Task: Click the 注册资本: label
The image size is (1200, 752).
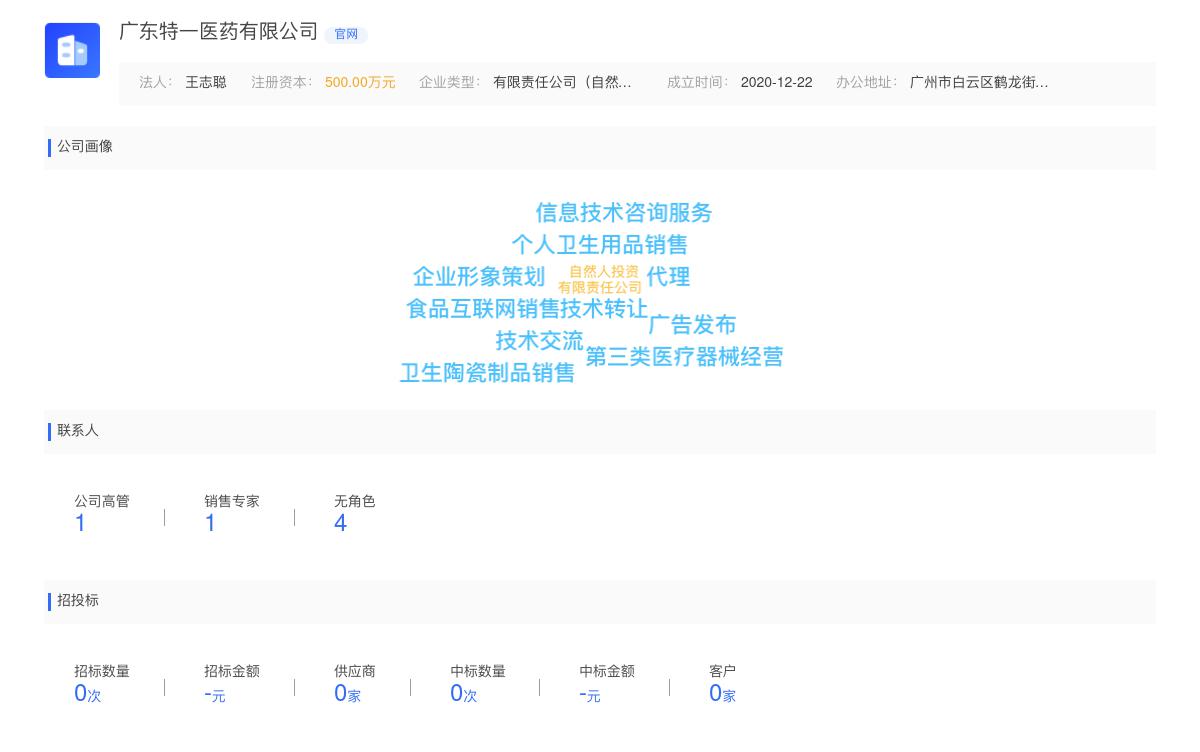Action: (282, 83)
